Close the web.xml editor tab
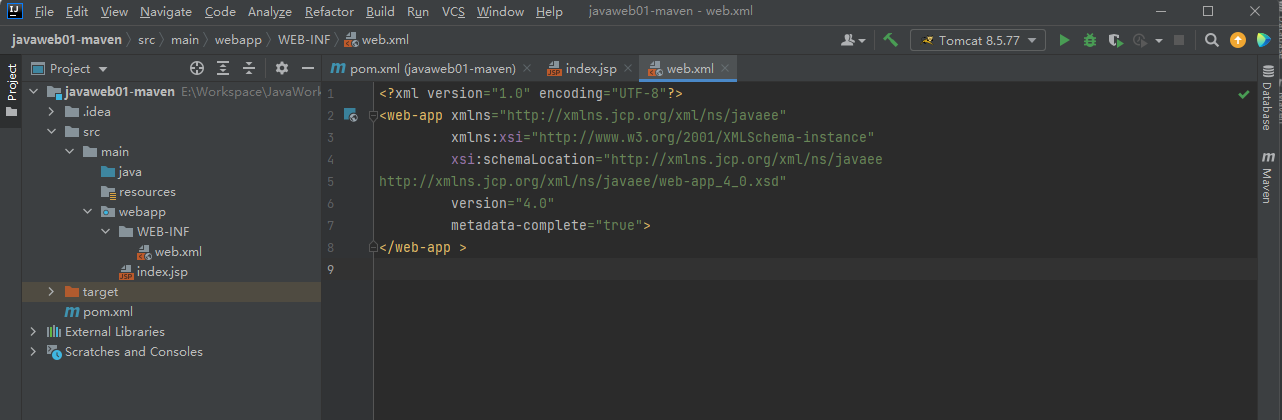Image resolution: width=1282 pixels, height=420 pixels. [726, 68]
